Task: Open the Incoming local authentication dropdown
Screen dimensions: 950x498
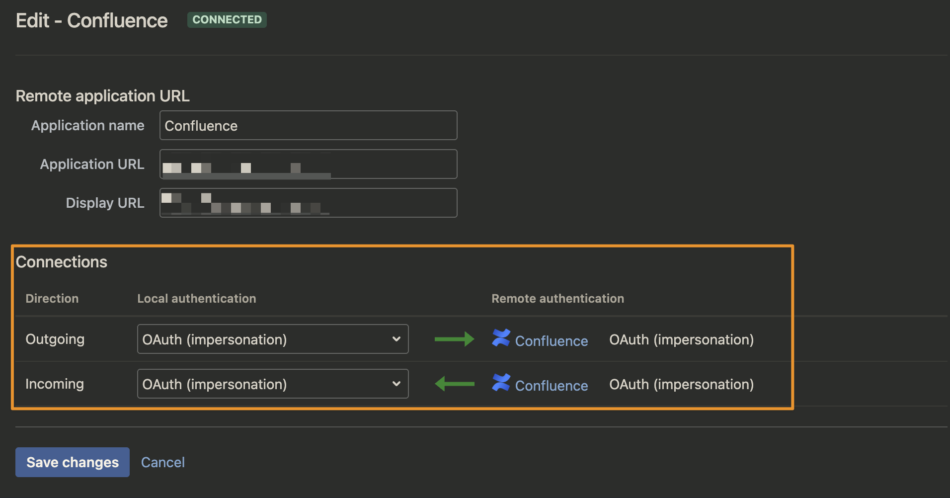Action: (273, 384)
